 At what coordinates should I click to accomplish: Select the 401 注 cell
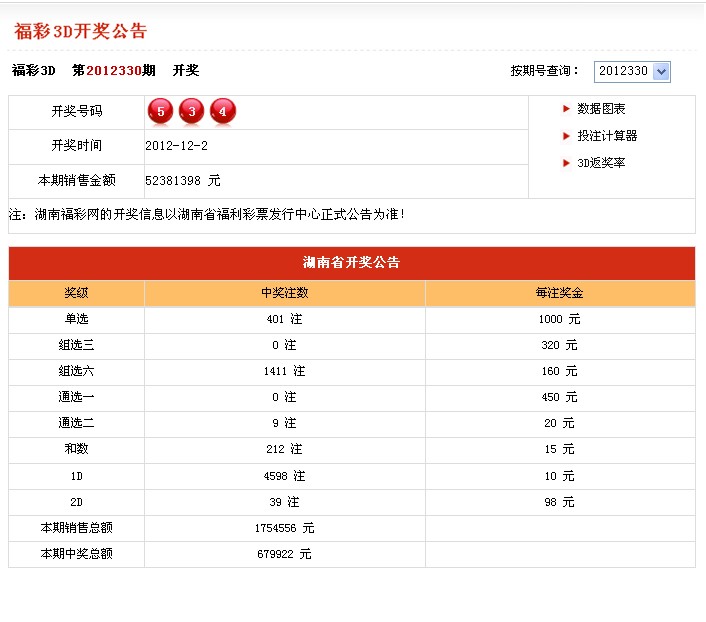(x=284, y=319)
